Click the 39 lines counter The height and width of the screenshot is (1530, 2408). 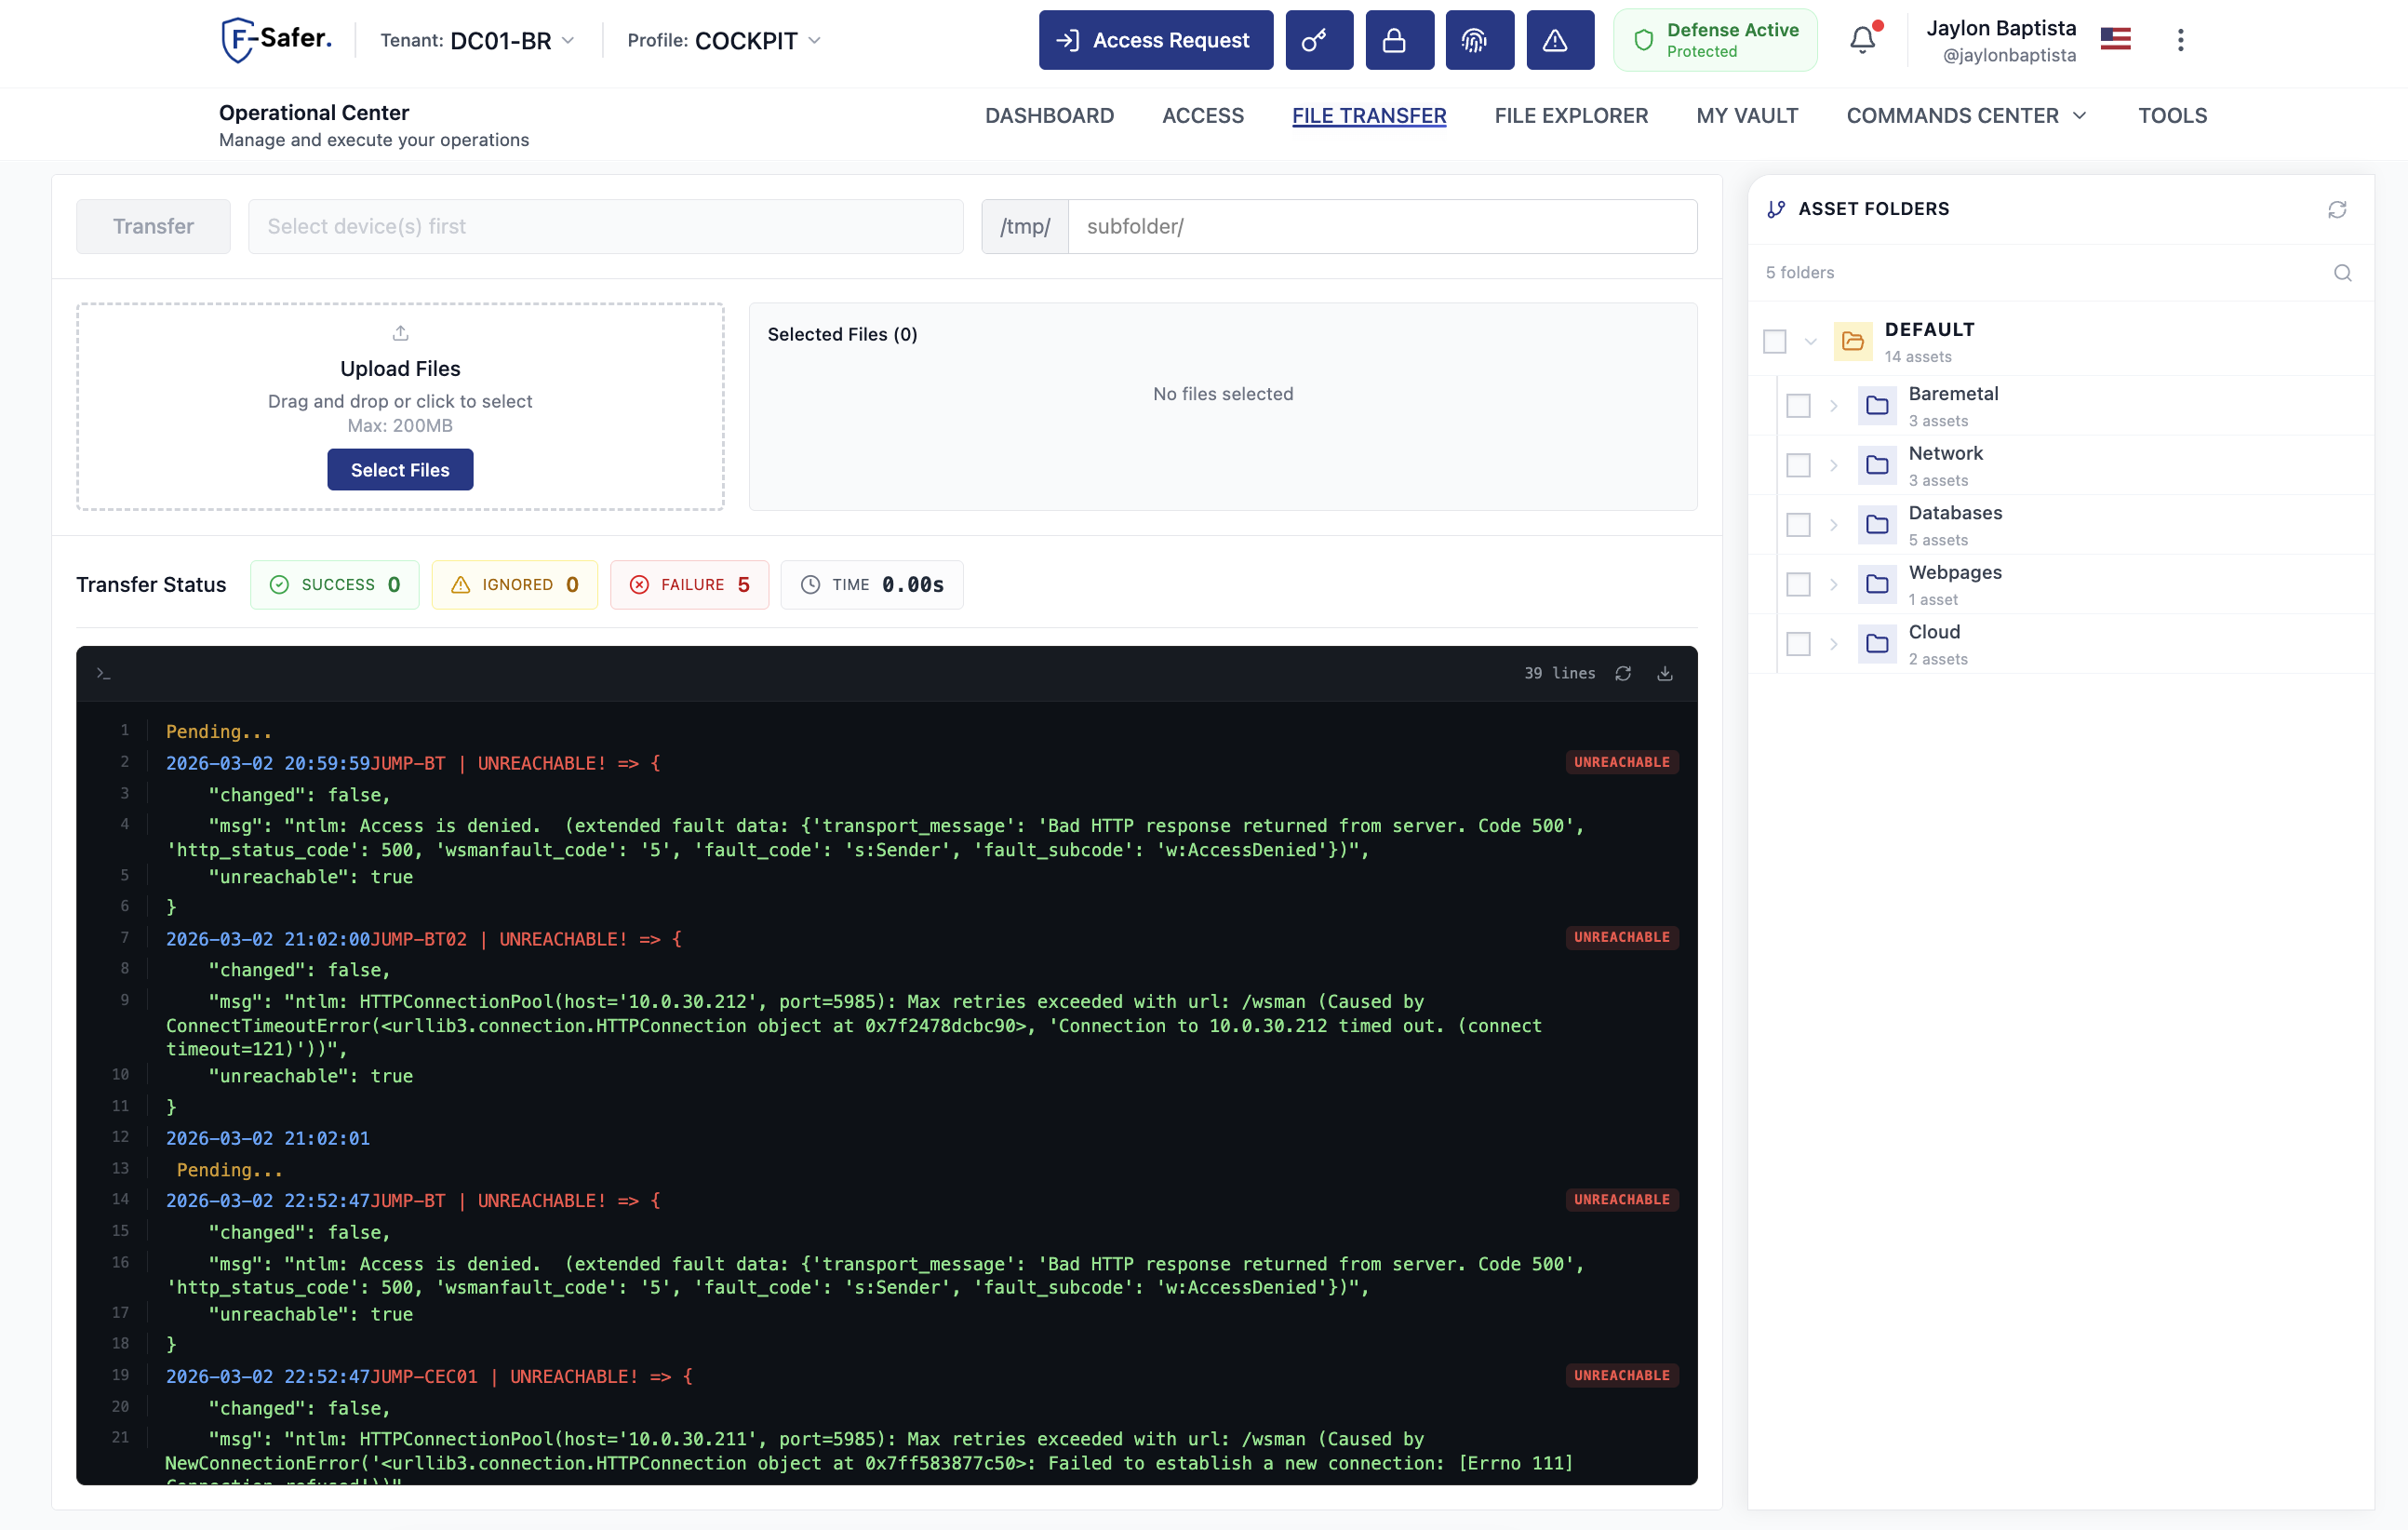1559,673
